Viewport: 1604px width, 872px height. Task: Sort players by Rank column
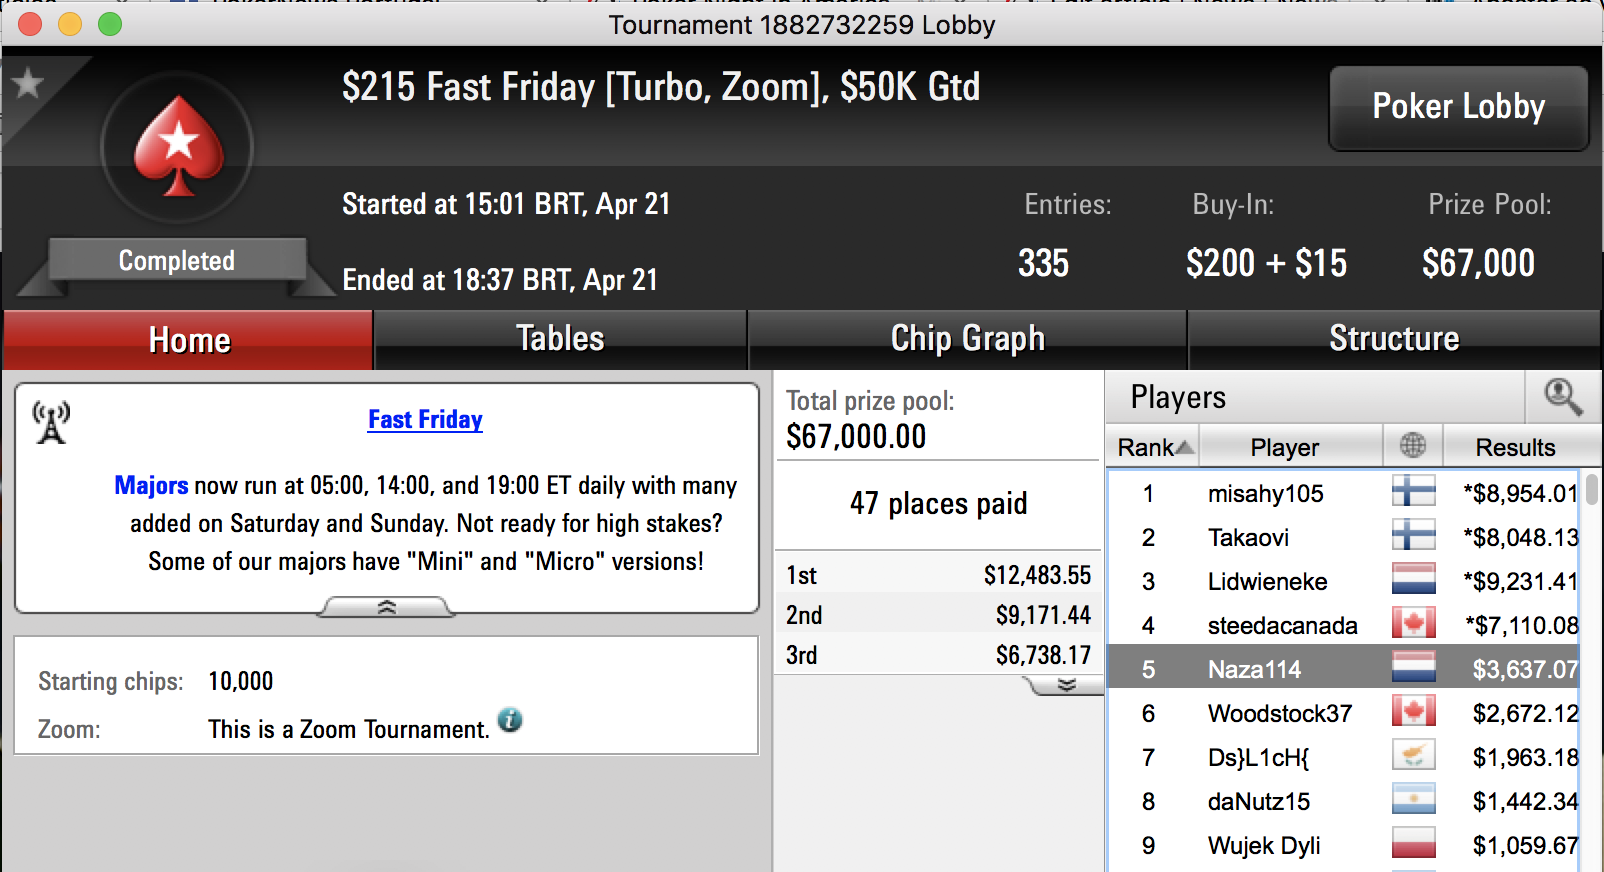pos(1154,446)
